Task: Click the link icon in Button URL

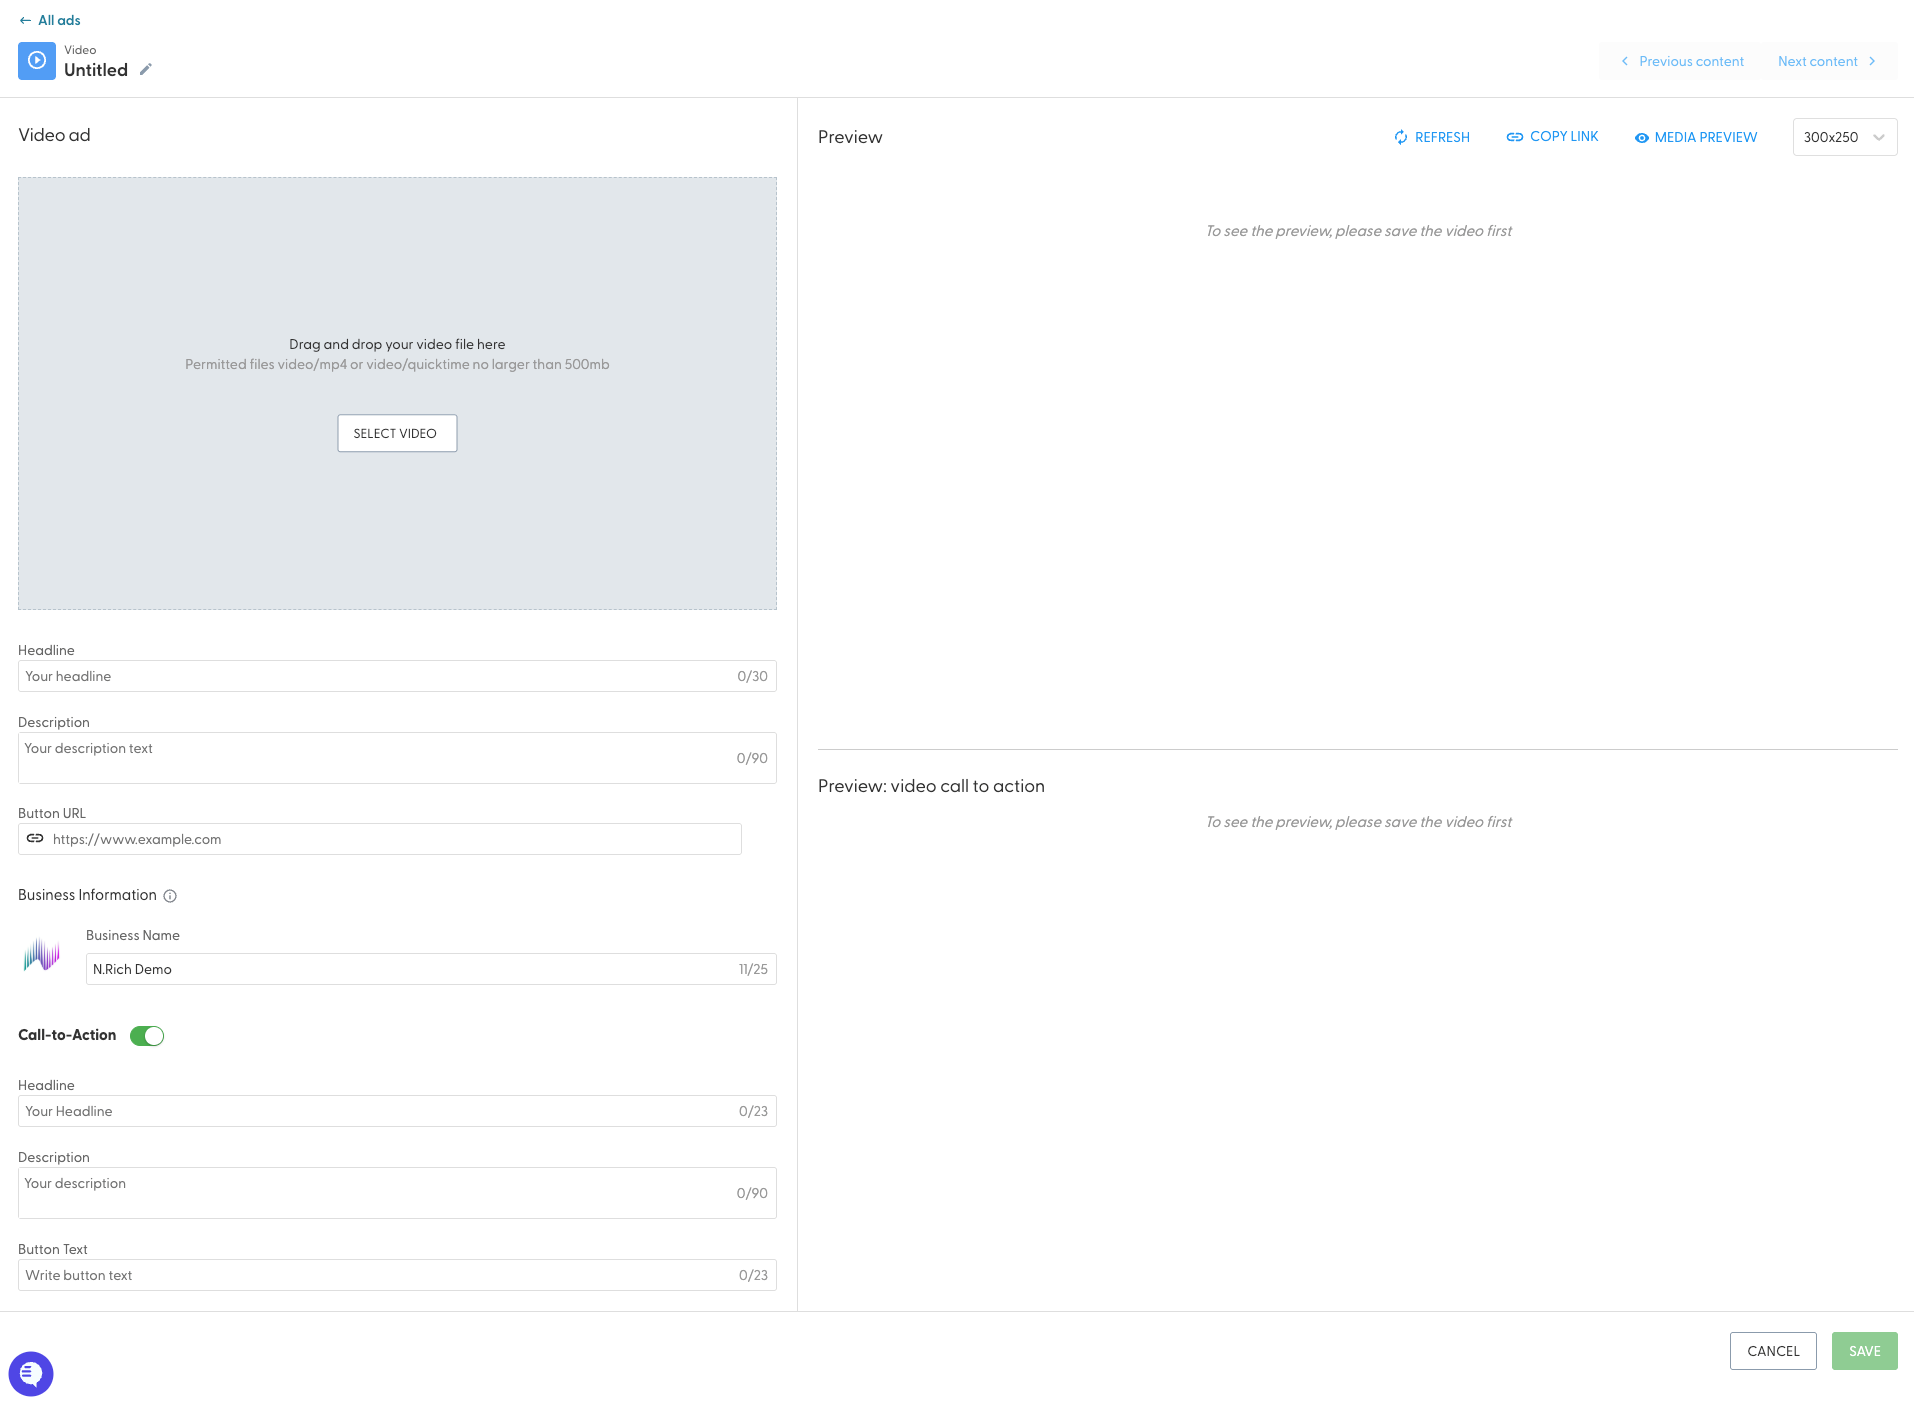Action: (35, 839)
